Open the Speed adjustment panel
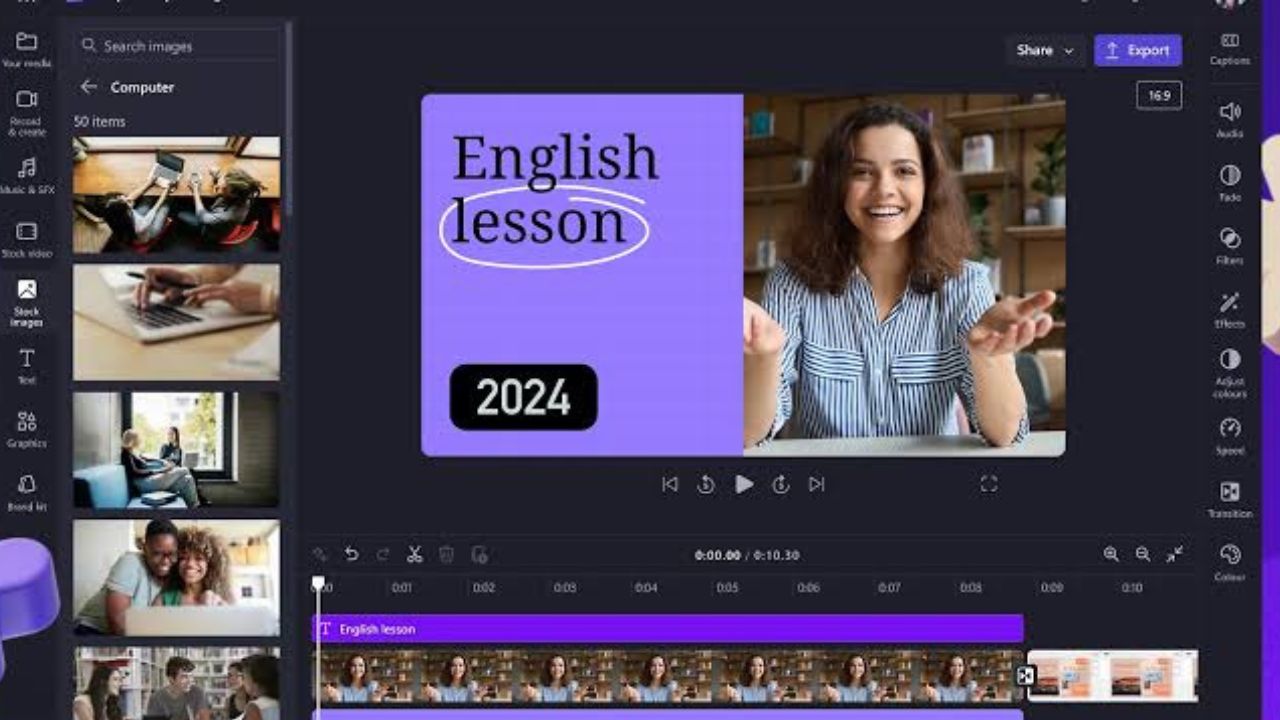The image size is (1280, 720). [1229, 435]
